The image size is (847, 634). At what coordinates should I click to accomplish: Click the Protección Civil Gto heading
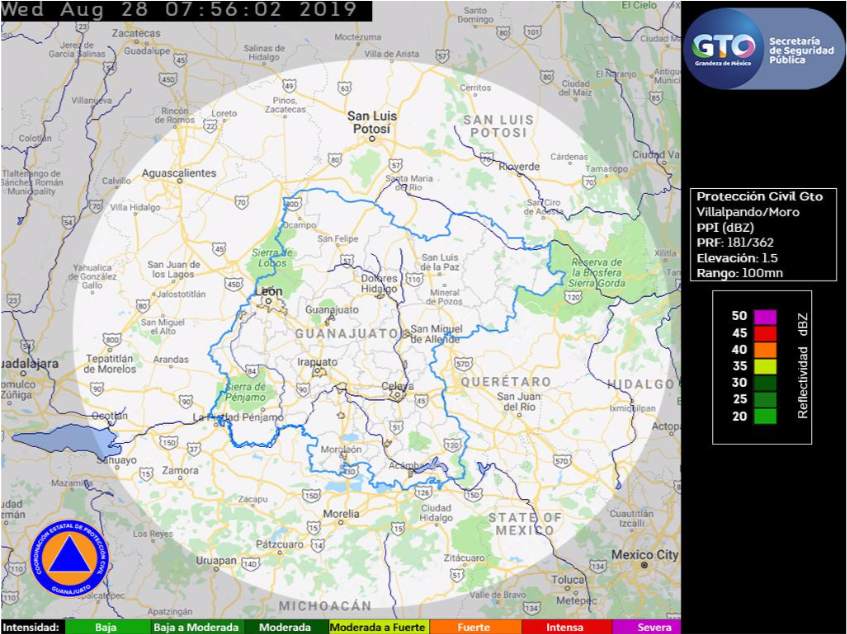pos(759,197)
